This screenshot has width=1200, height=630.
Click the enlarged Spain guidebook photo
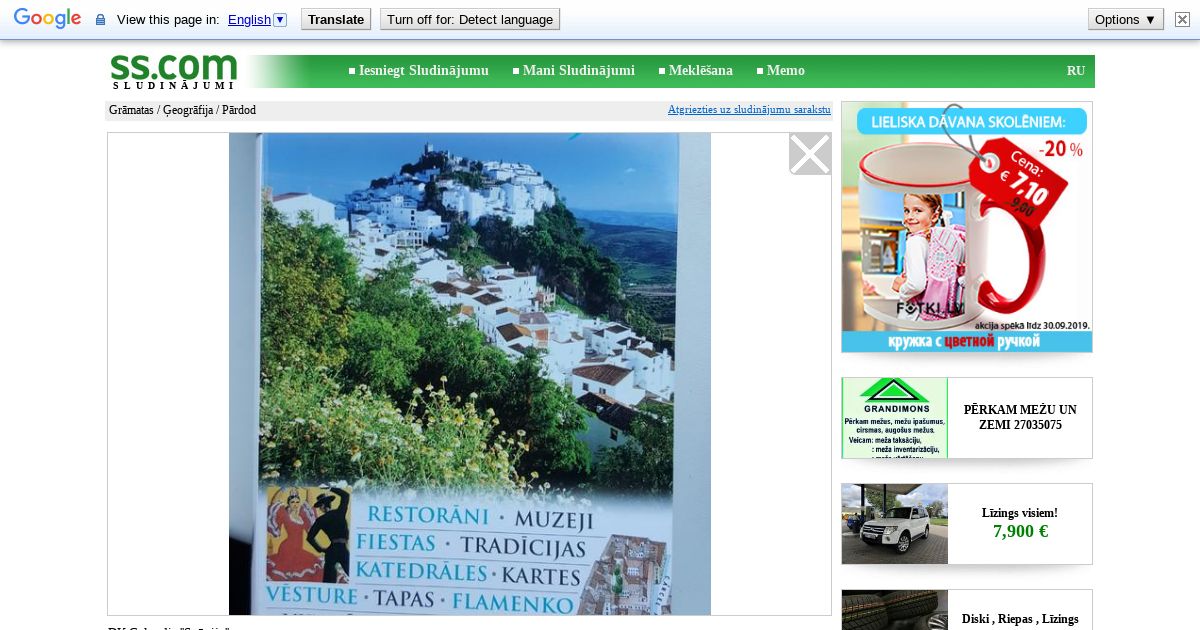click(x=470, y=374)
